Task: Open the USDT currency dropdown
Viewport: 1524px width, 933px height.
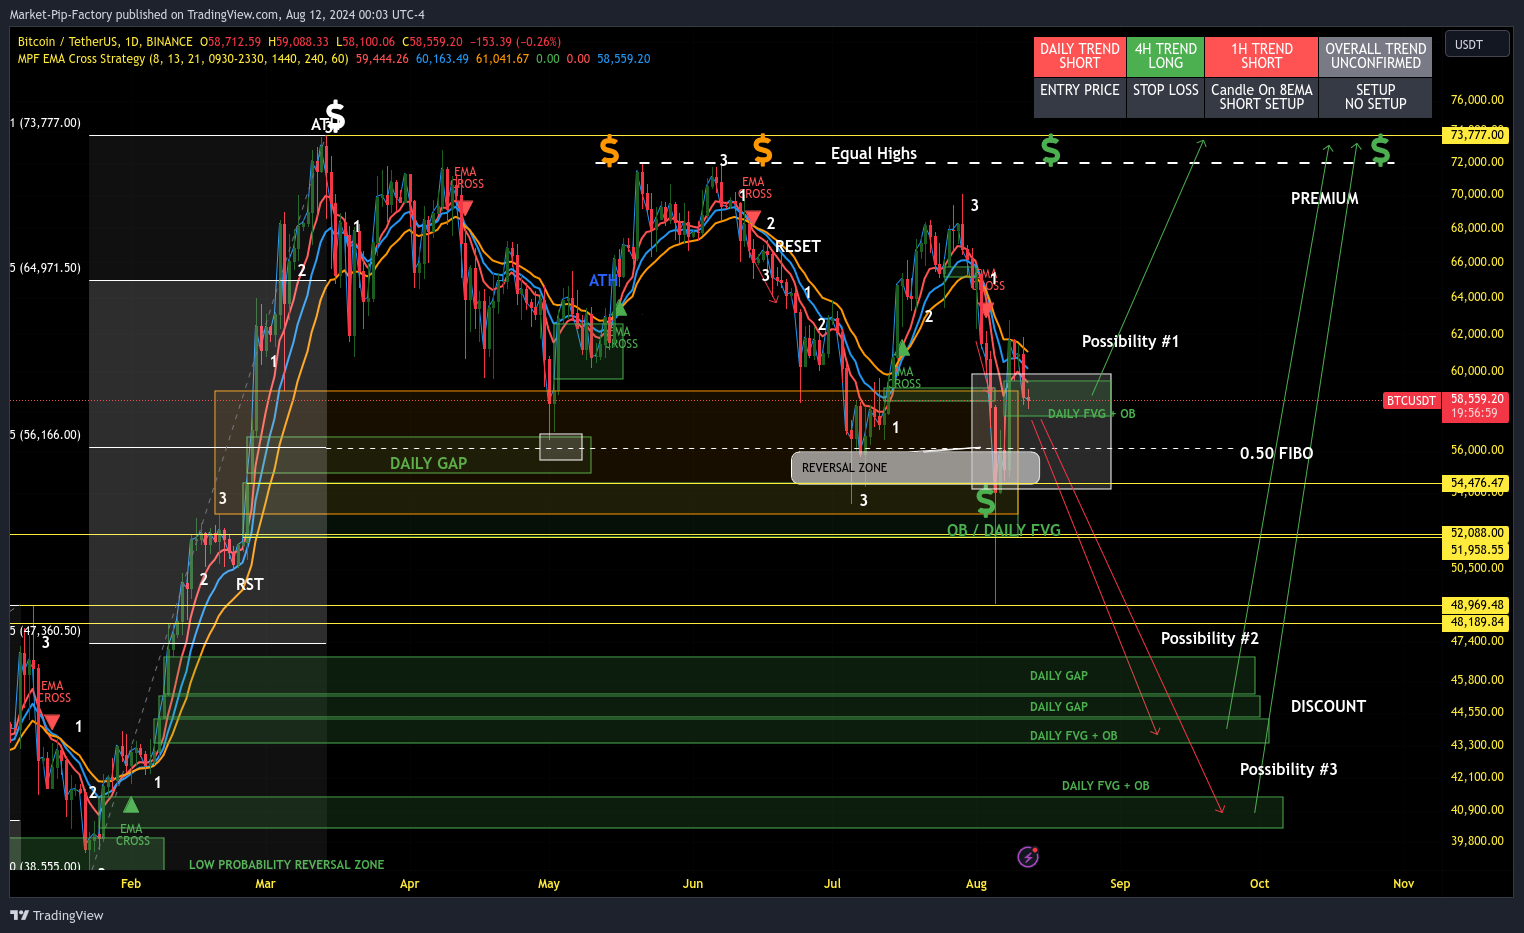Action: coord(1477,45)
